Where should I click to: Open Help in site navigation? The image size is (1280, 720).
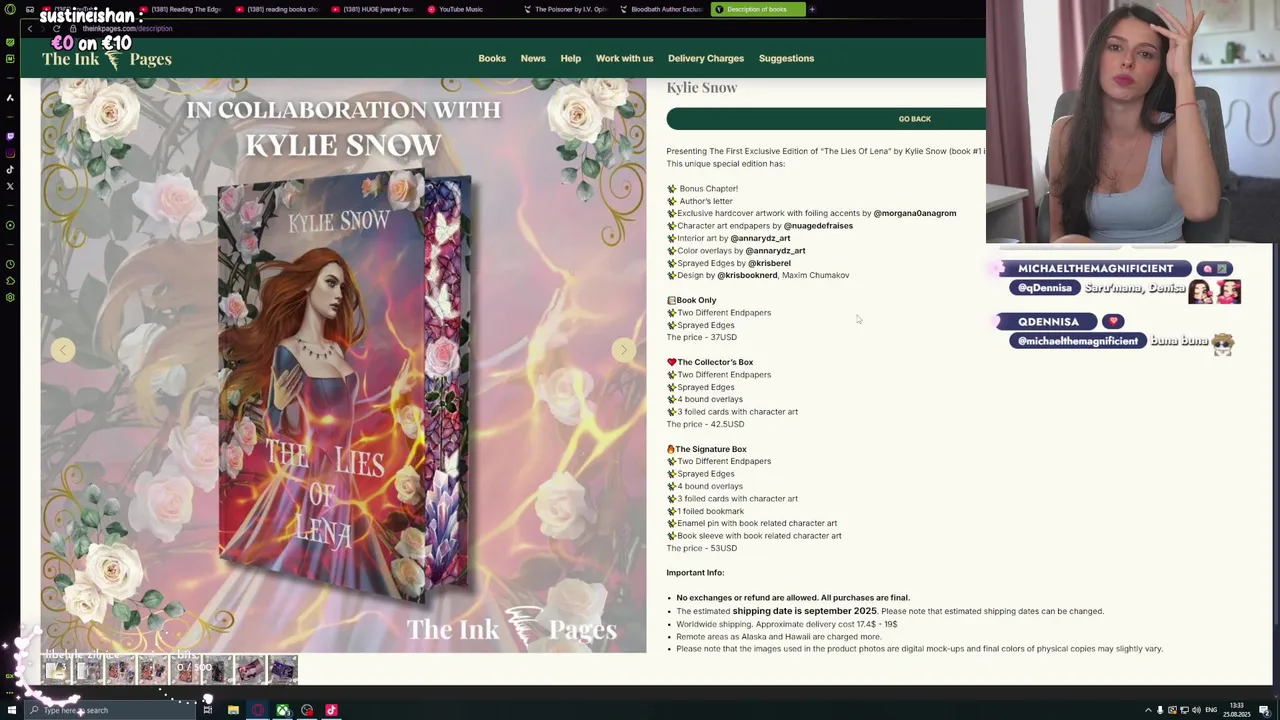coord(571,59)
